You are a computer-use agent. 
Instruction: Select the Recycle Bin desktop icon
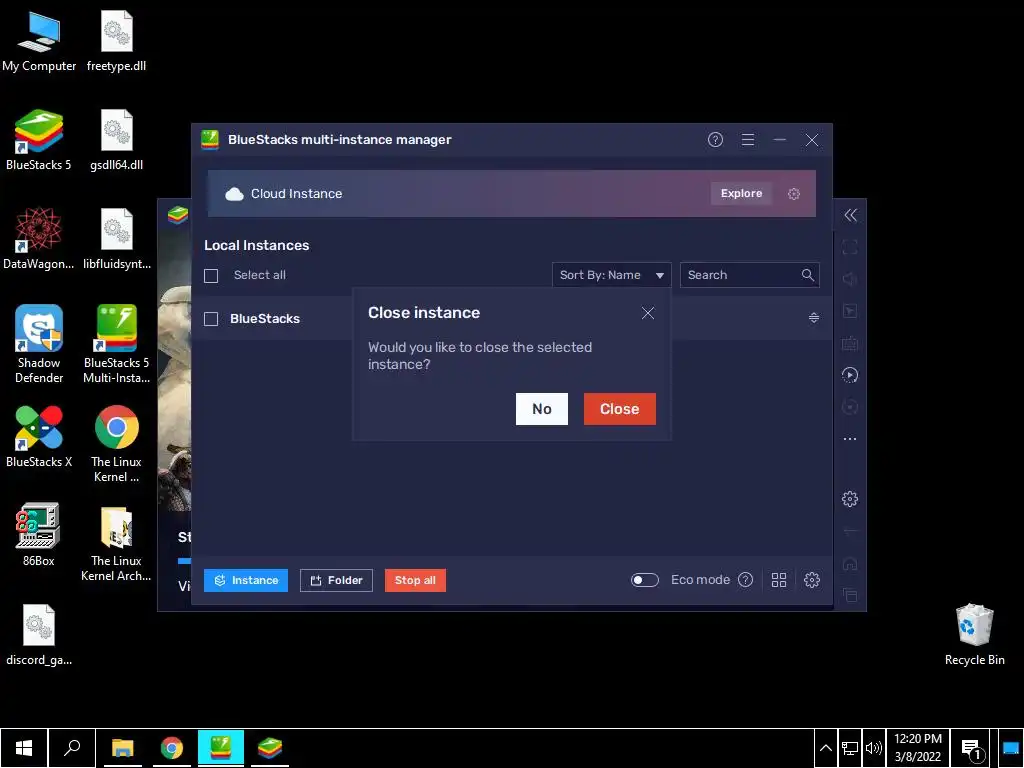click(x=974, y=634)
